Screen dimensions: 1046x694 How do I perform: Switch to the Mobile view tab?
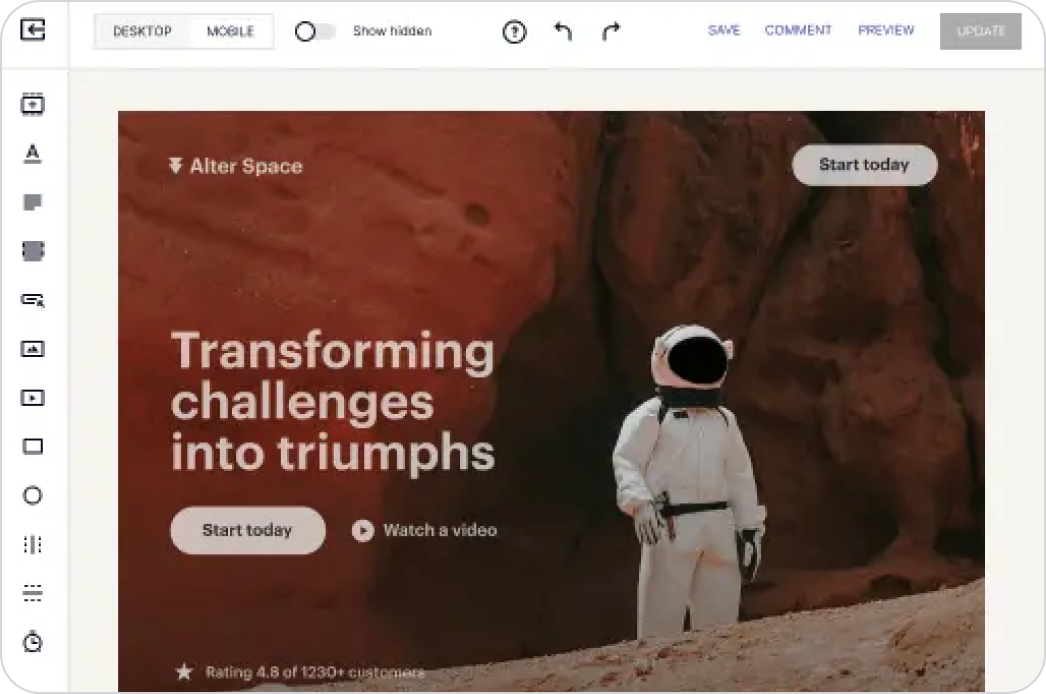coord(230,32)
